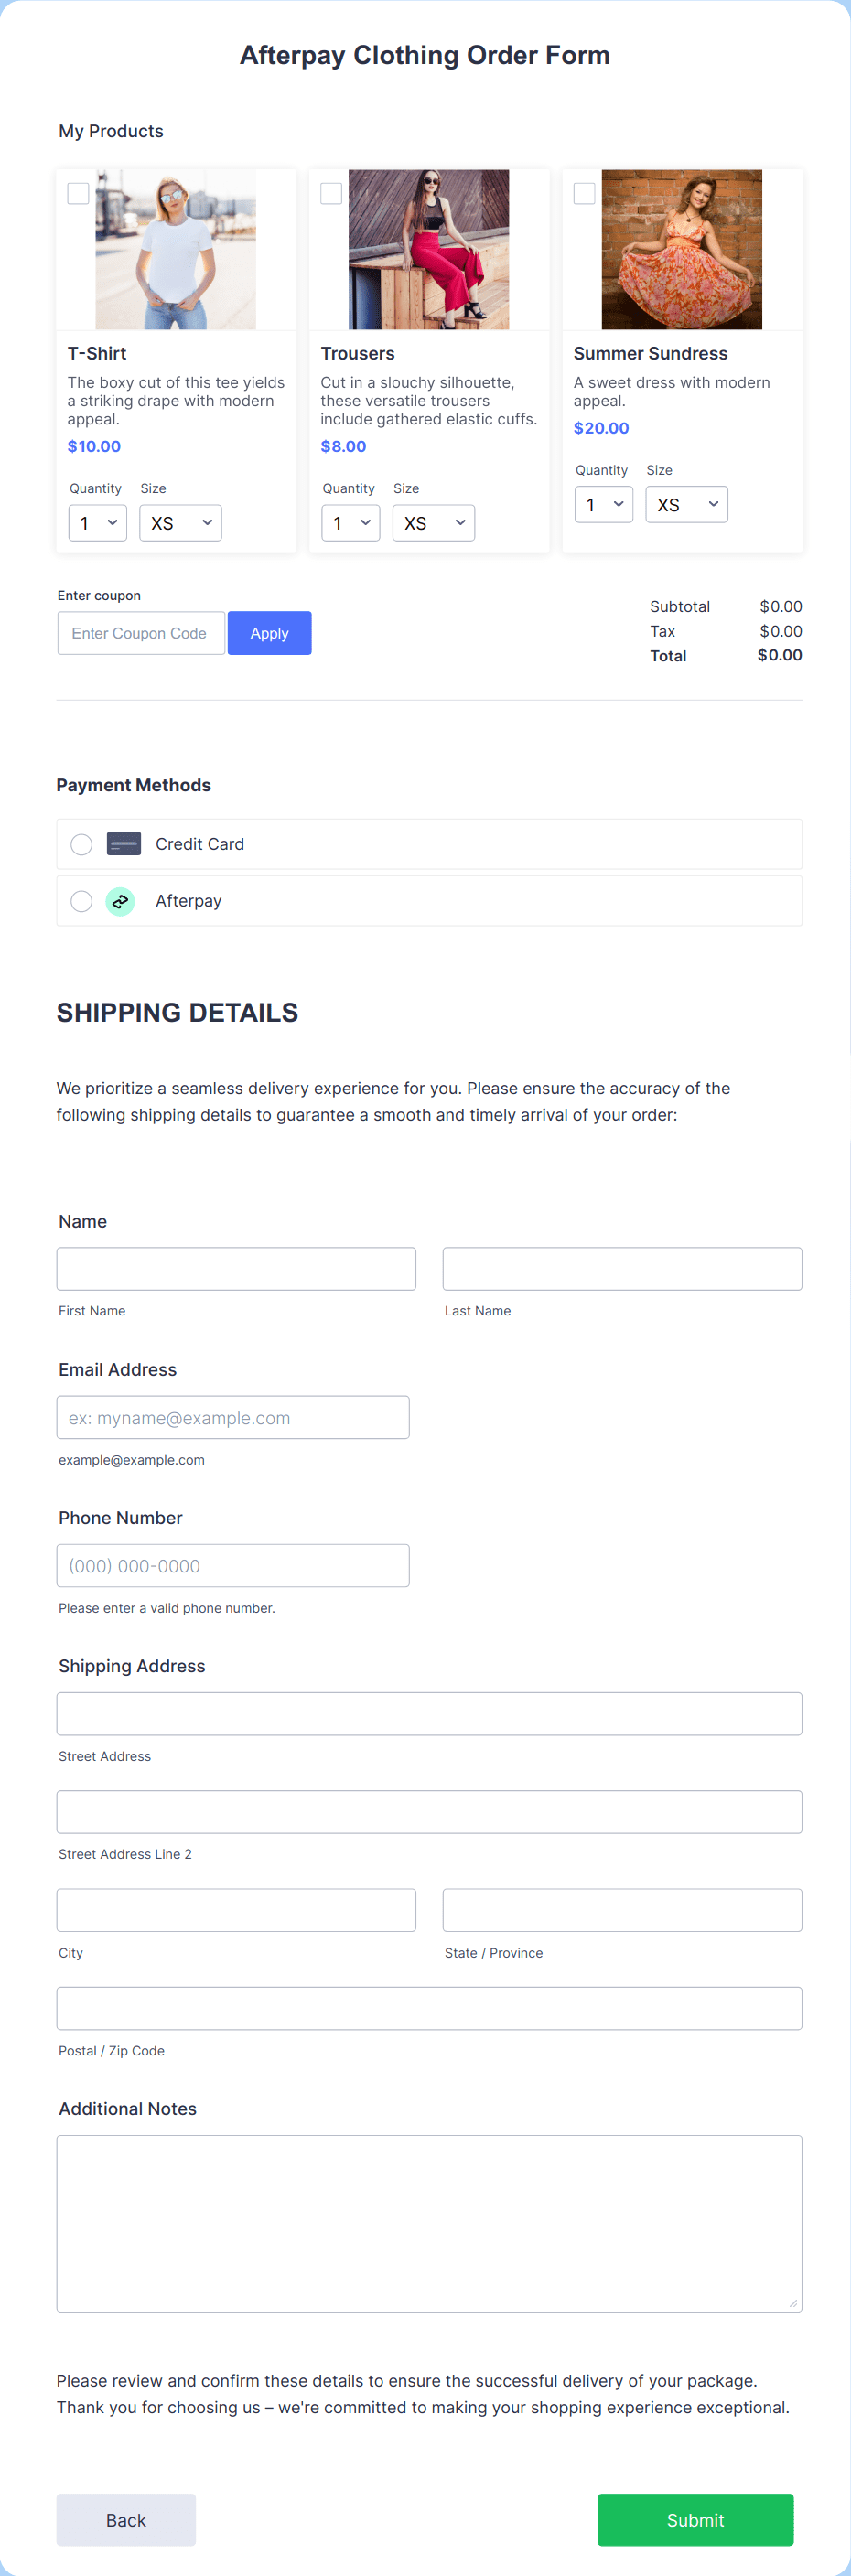Select the Credit Card radio button

81,844
